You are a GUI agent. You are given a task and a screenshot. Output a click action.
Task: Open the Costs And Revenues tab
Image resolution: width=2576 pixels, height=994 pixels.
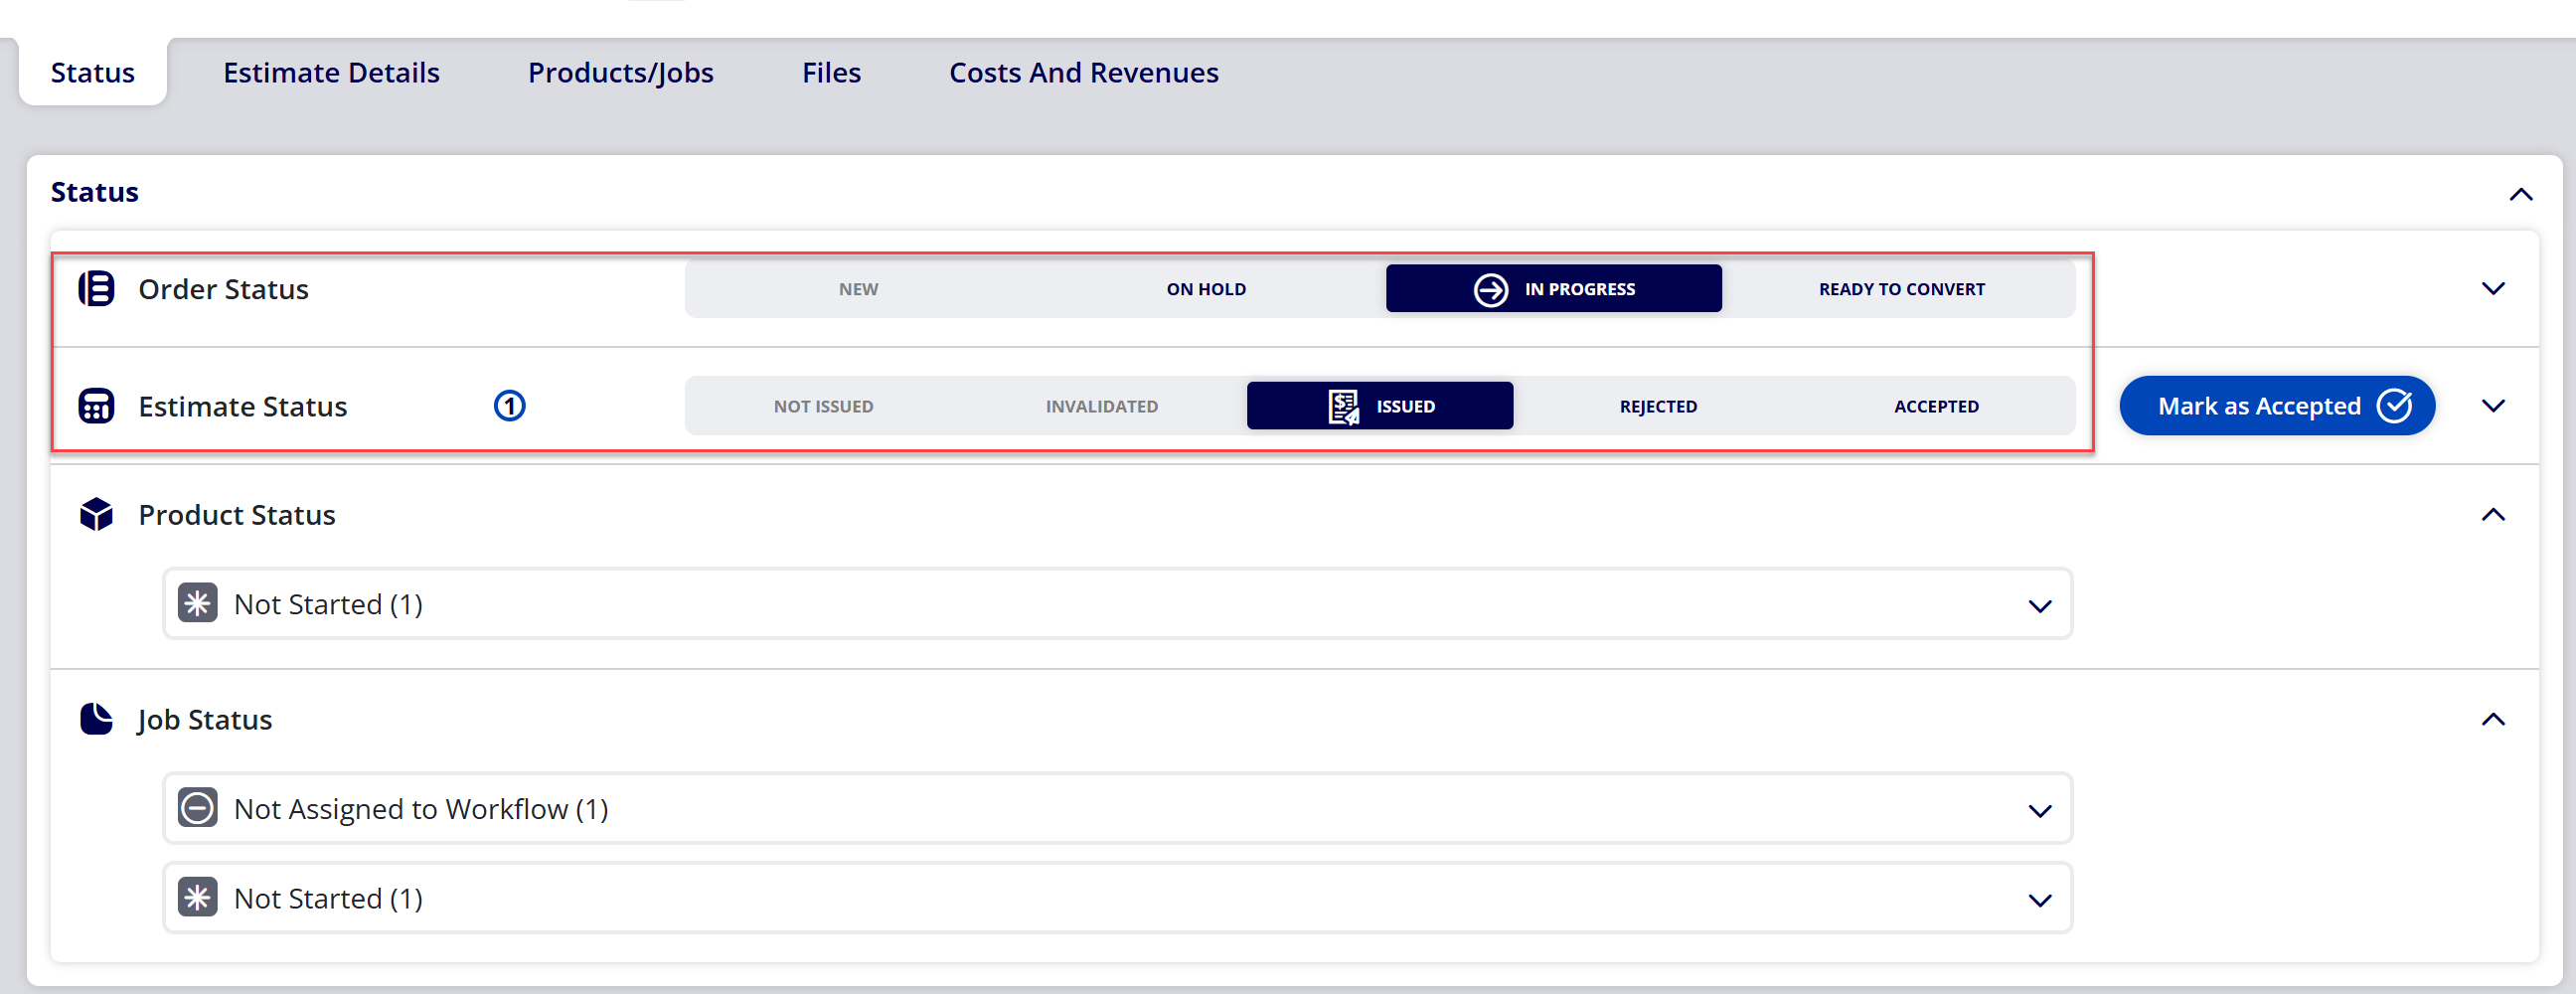(1083, 72)
